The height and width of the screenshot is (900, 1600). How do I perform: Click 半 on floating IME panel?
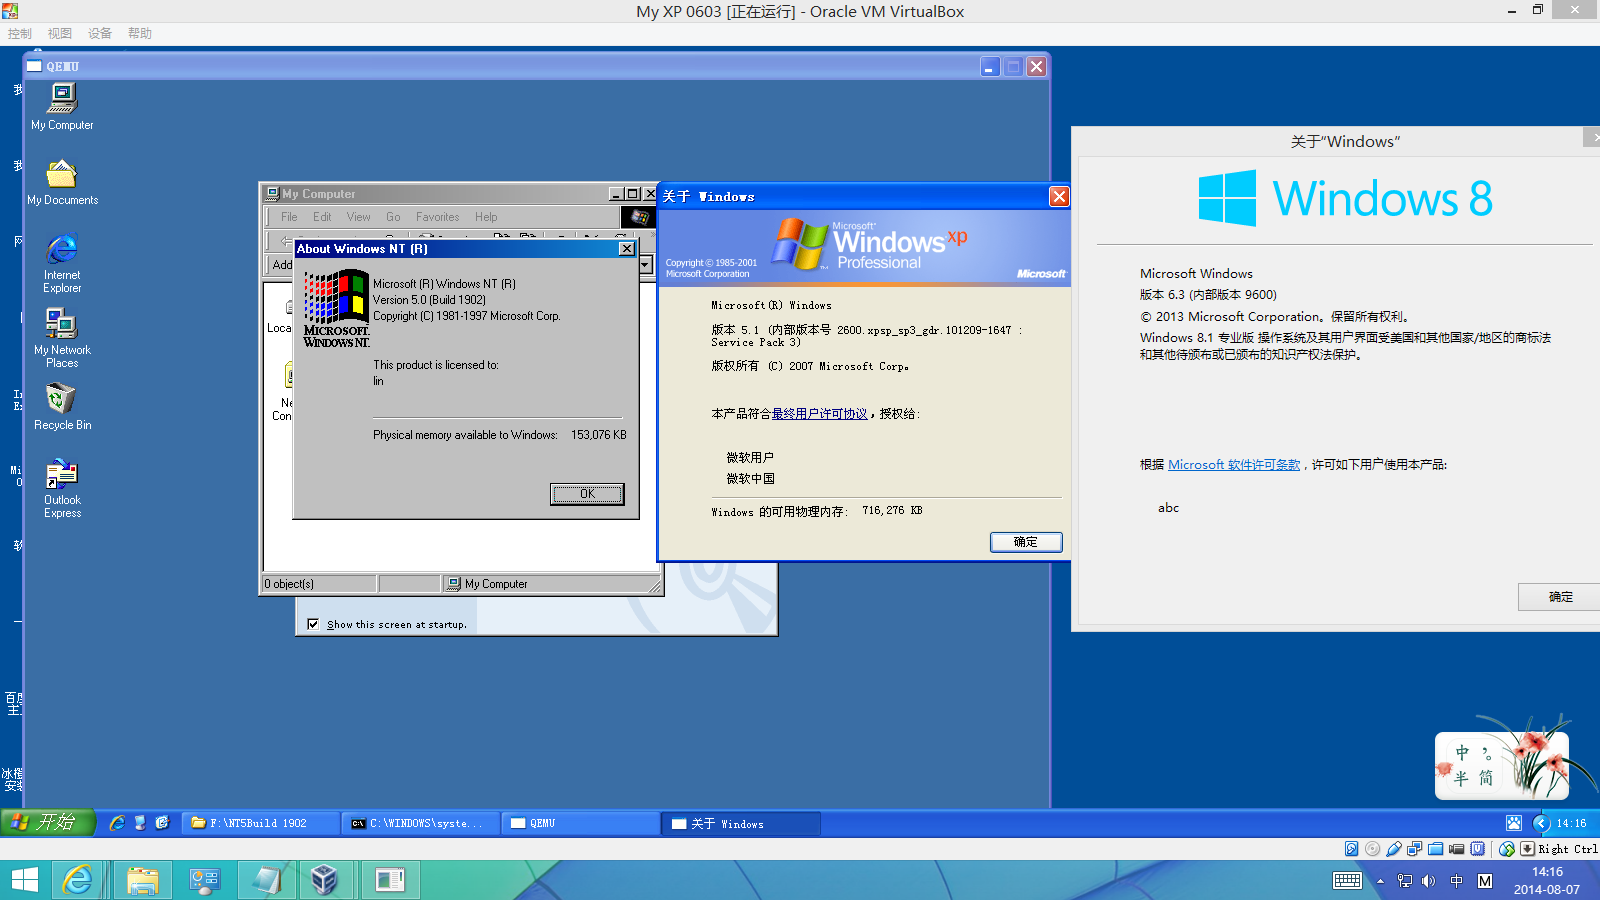point(1462,778)
